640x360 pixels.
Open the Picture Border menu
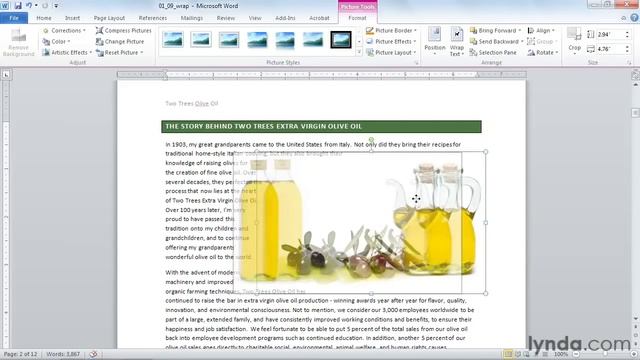pos(391,31)
